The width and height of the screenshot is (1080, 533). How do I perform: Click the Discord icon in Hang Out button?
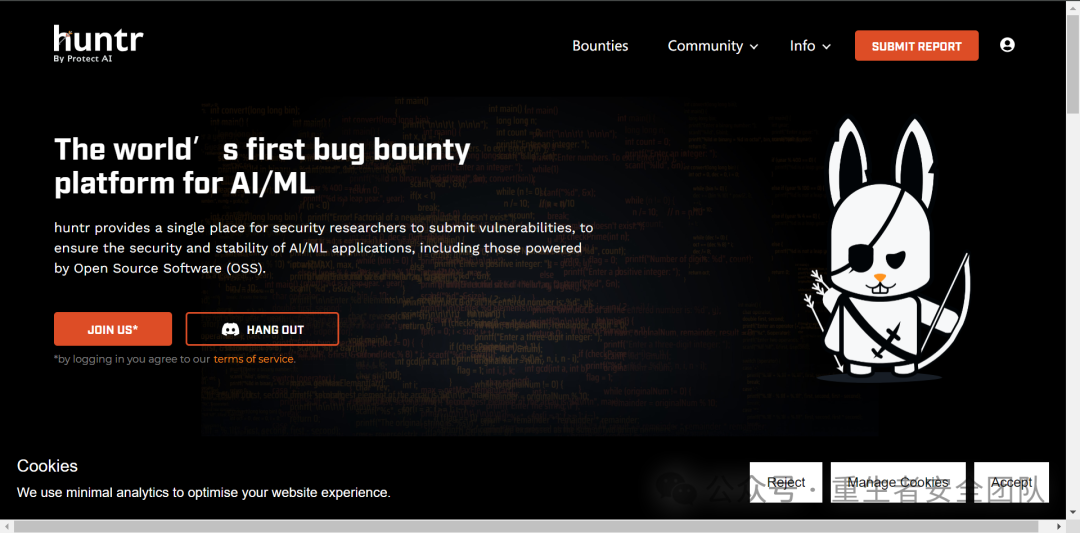tap(231, 329)
